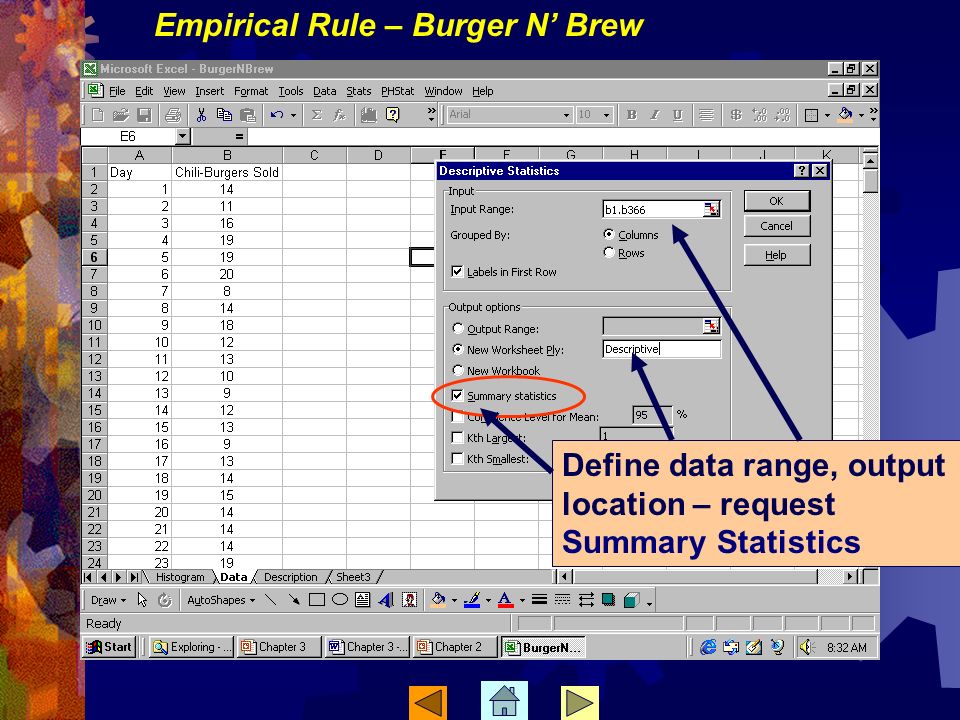Insert a Text Box from Drawing toolbar
The image size is (960, 720).
click(362, 600)
